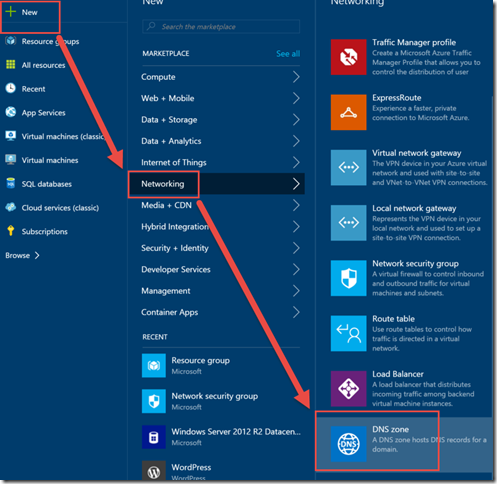The image size is (497, 484).
Task: Open Resource groups cube icon
Action: (11, 41)
